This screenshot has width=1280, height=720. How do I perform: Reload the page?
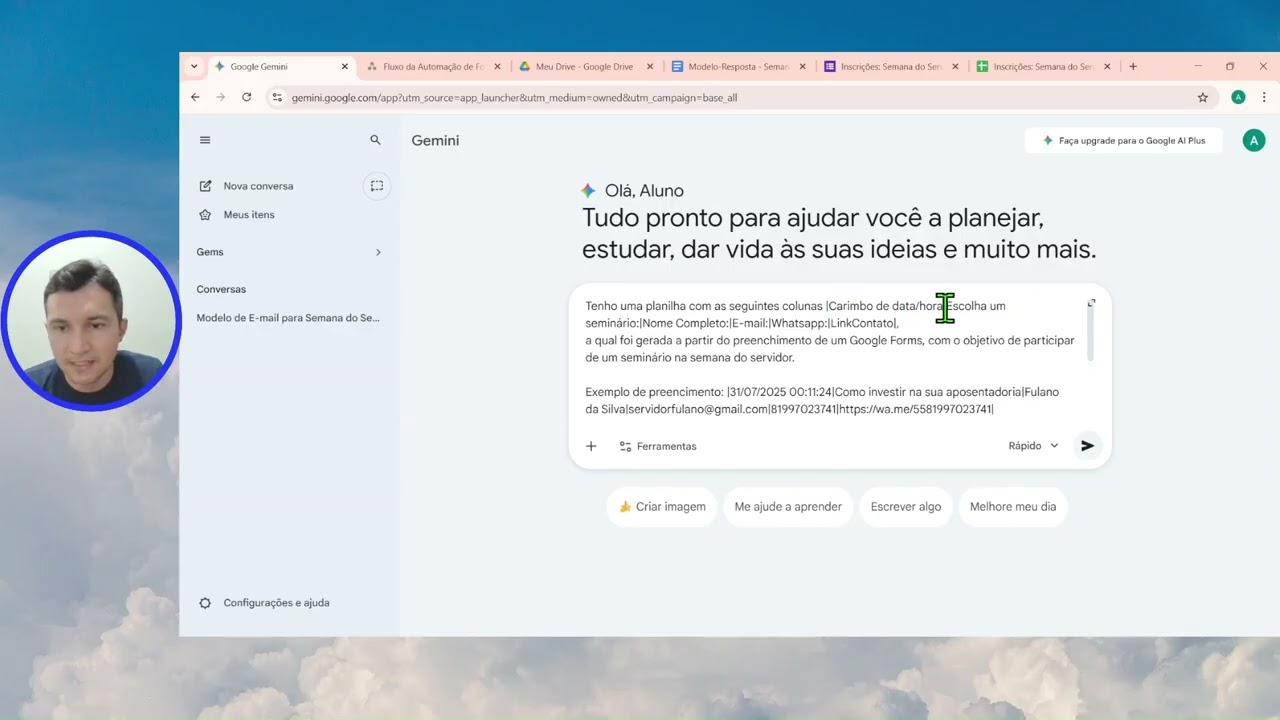247,98
